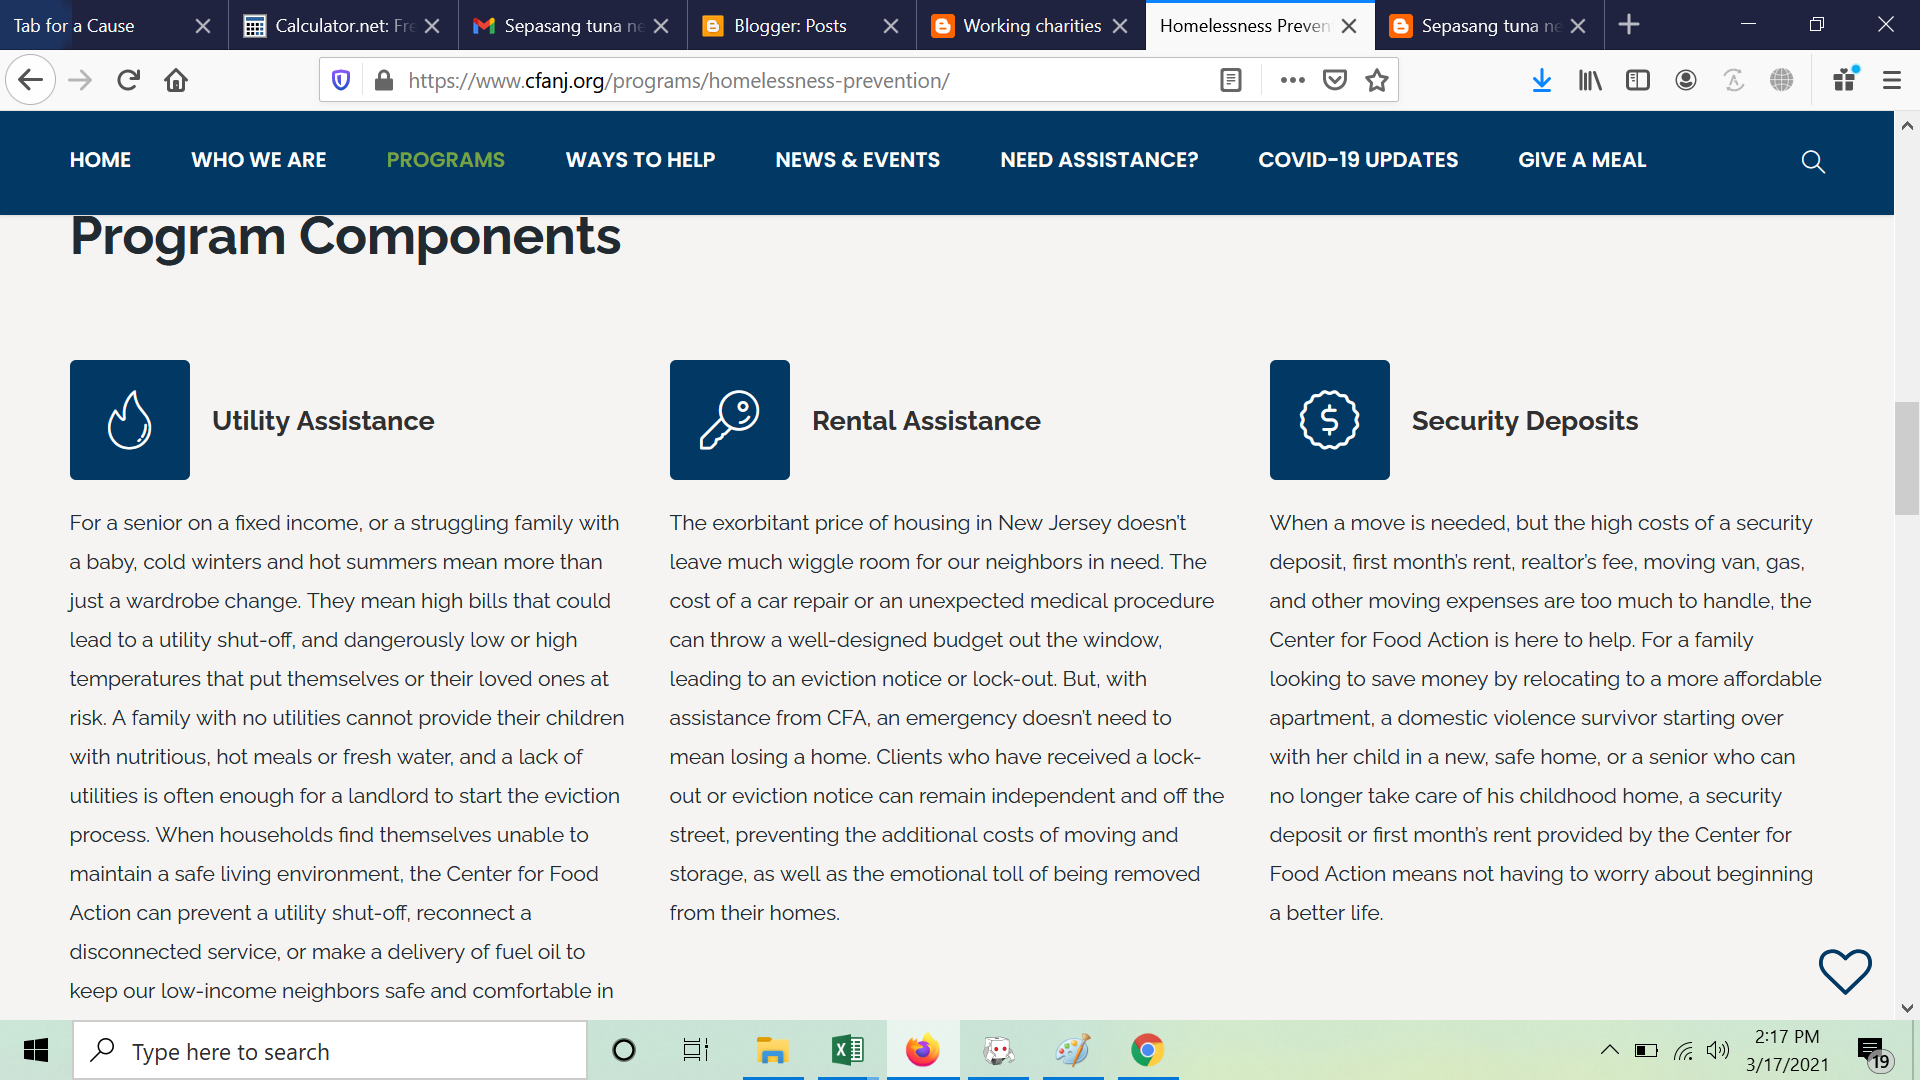
Task: Open Excel from the taskbar
Action: coord(847,1050)
